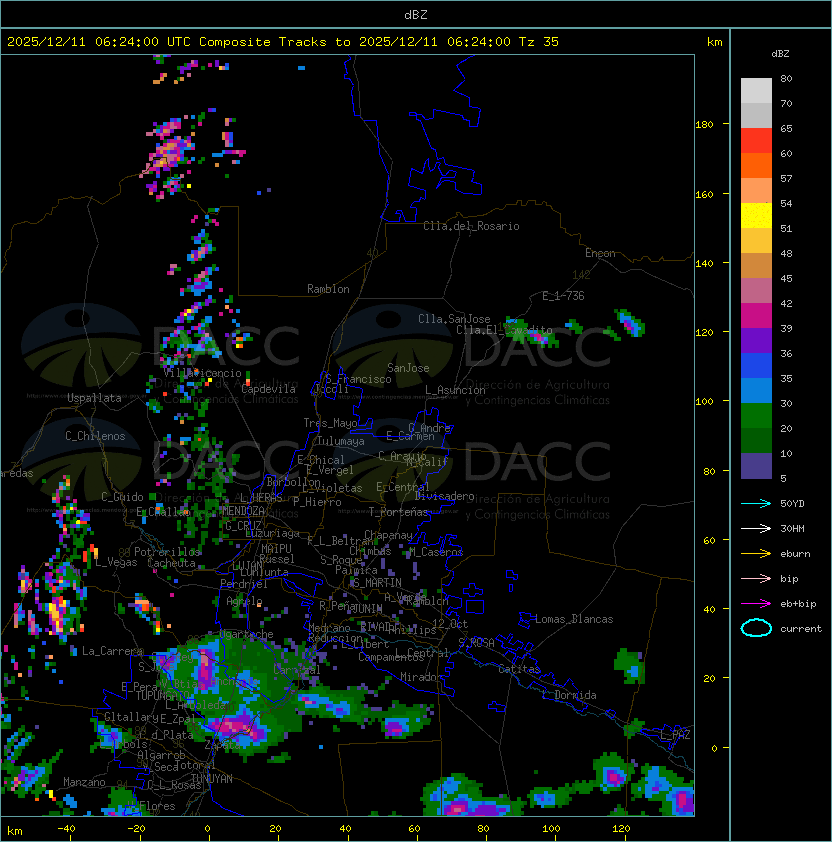Click the 'dBZ' title at the top center
The image size is (832, 842).
pos(416,14)
